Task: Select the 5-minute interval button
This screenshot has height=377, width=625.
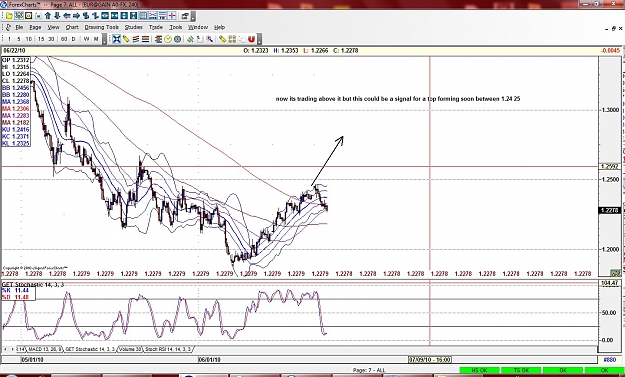Action: tap(19, 39)
